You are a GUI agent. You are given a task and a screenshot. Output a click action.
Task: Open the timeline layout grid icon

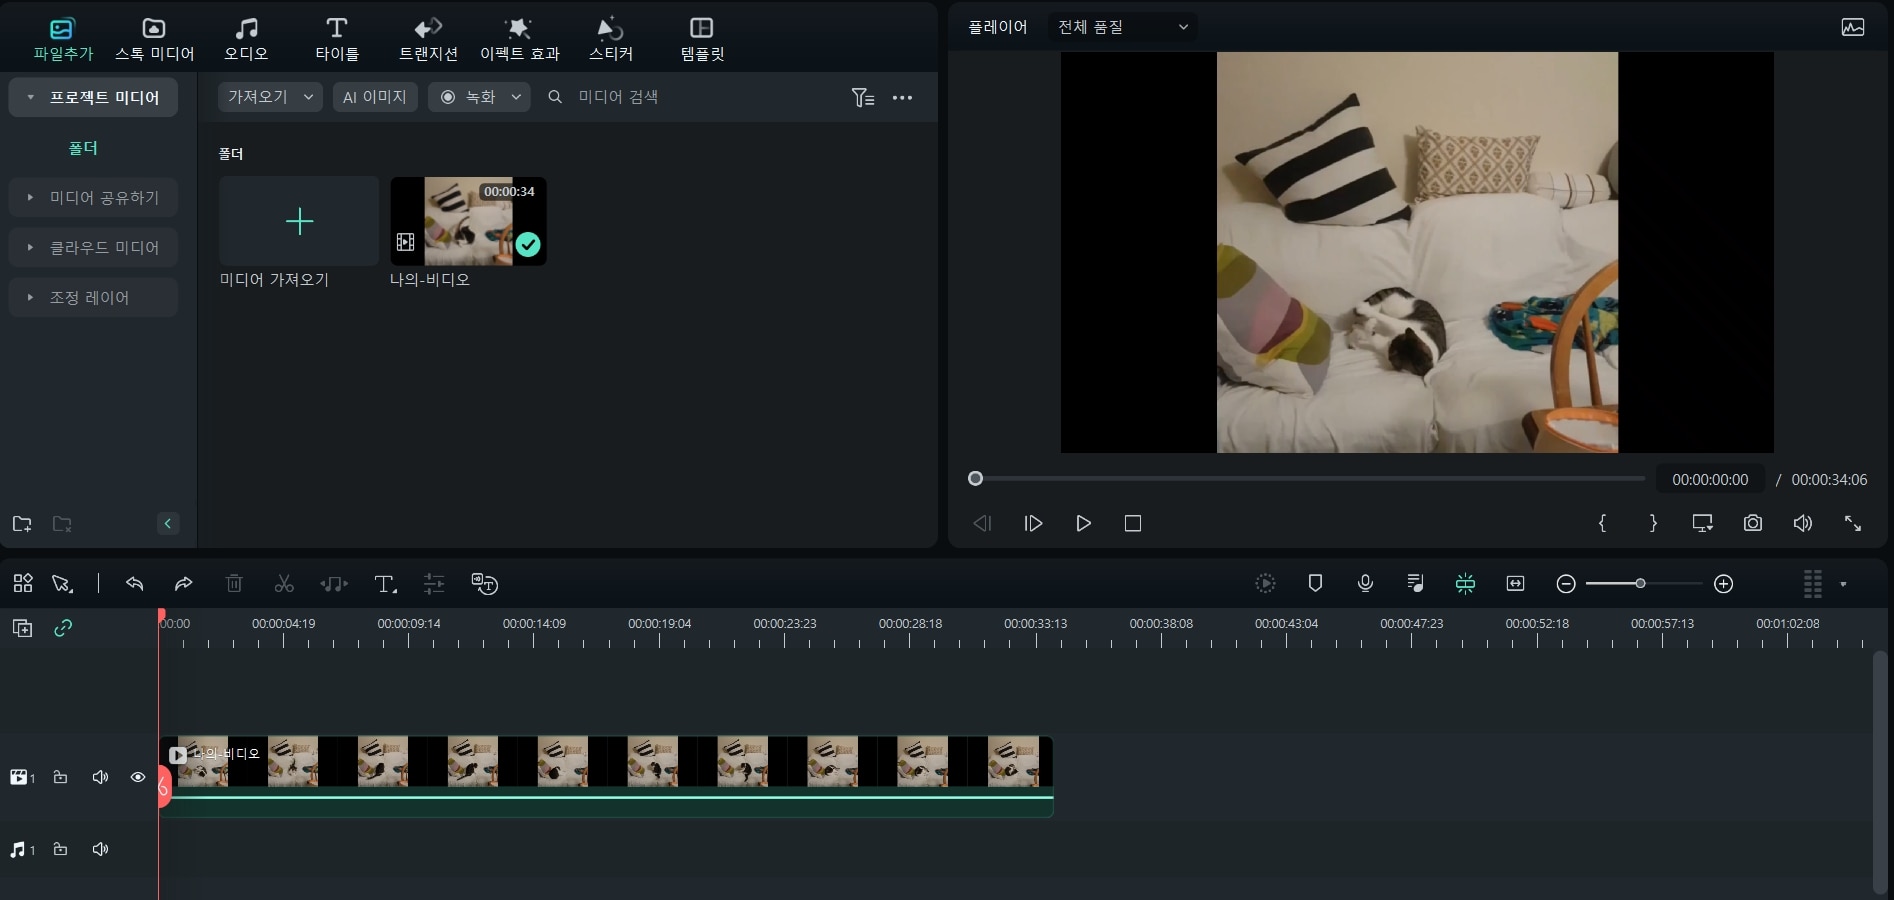23,583
